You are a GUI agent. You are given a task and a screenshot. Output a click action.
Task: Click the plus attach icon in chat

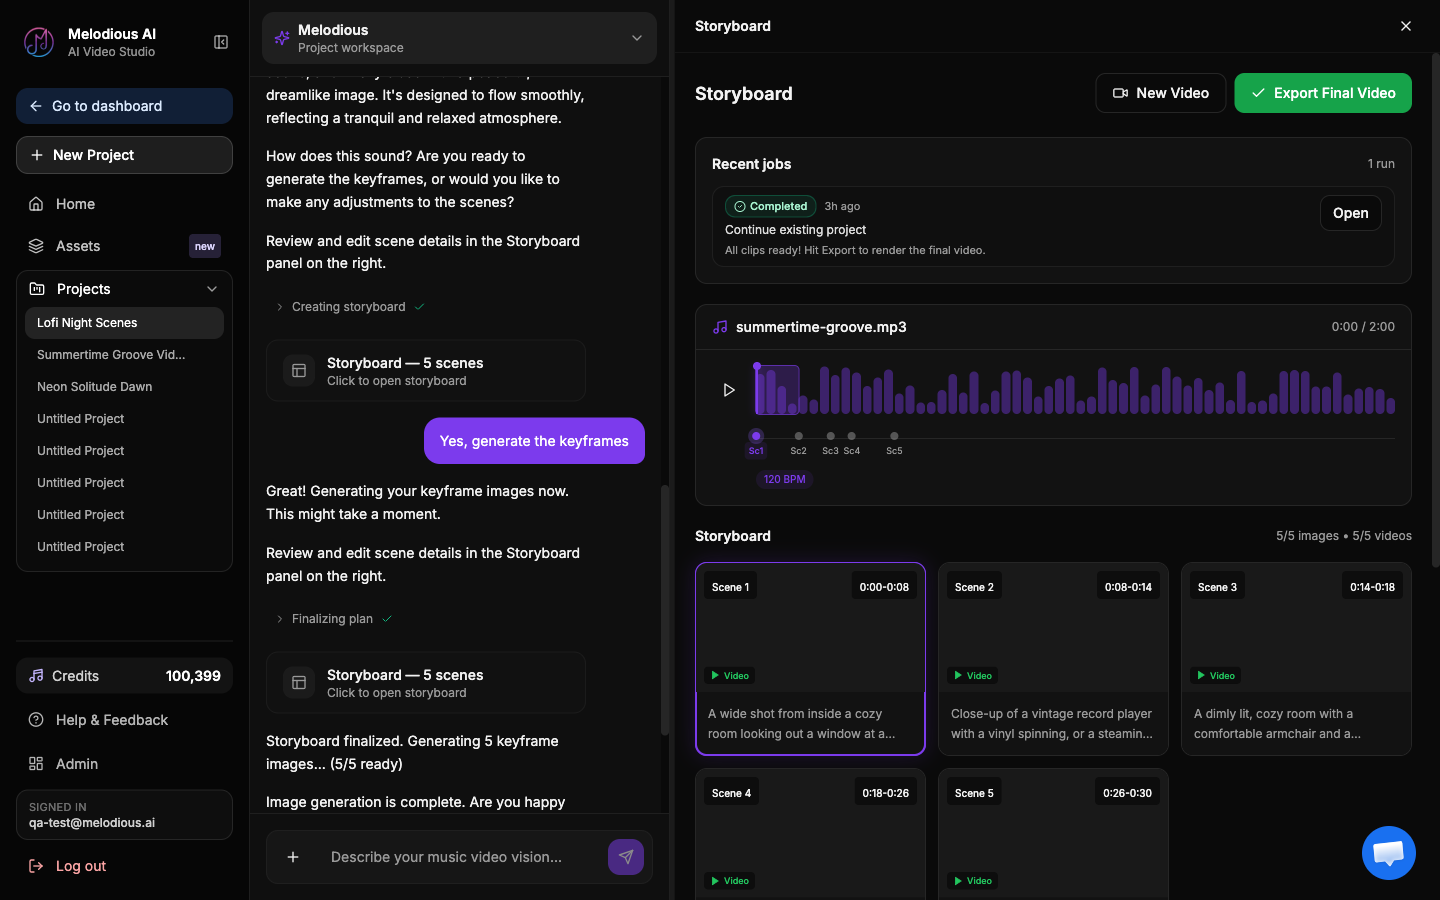(x=293, y=857)
